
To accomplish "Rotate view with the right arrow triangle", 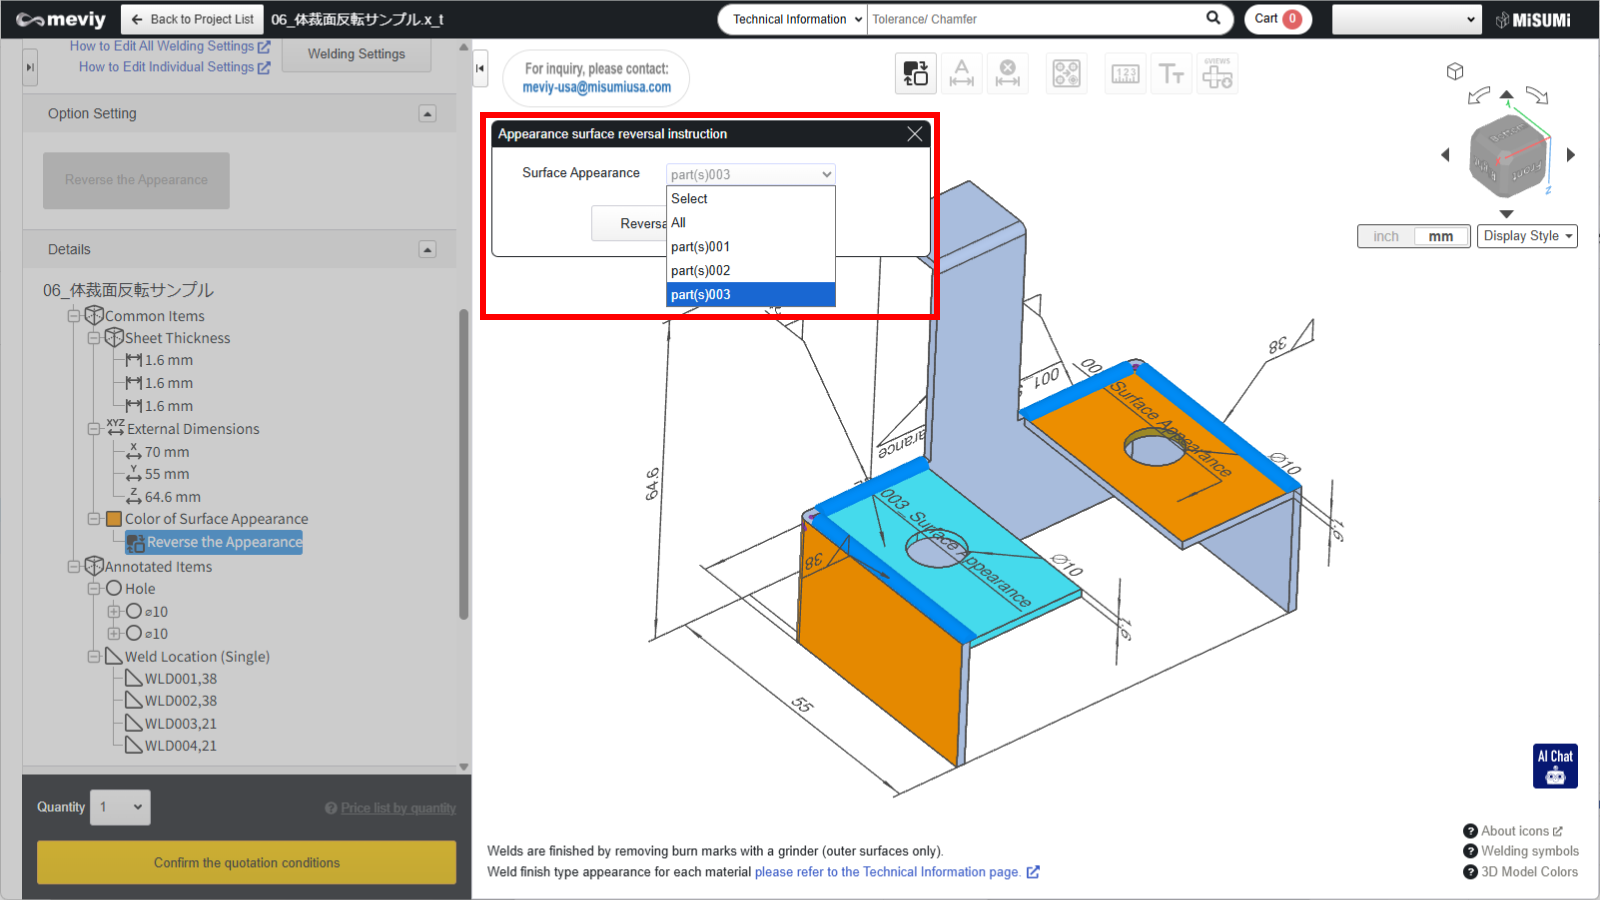I will 1570,155.
